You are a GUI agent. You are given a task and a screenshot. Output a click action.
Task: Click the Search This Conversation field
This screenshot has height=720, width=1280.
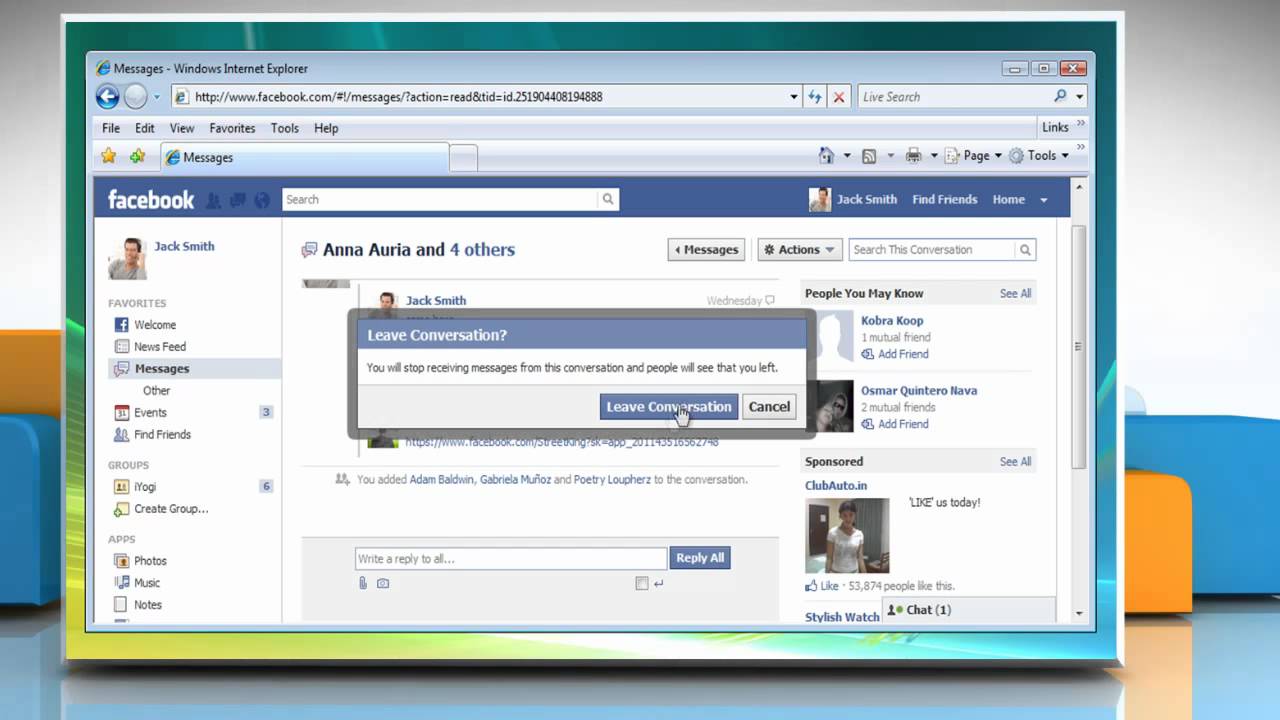[932, 250]
